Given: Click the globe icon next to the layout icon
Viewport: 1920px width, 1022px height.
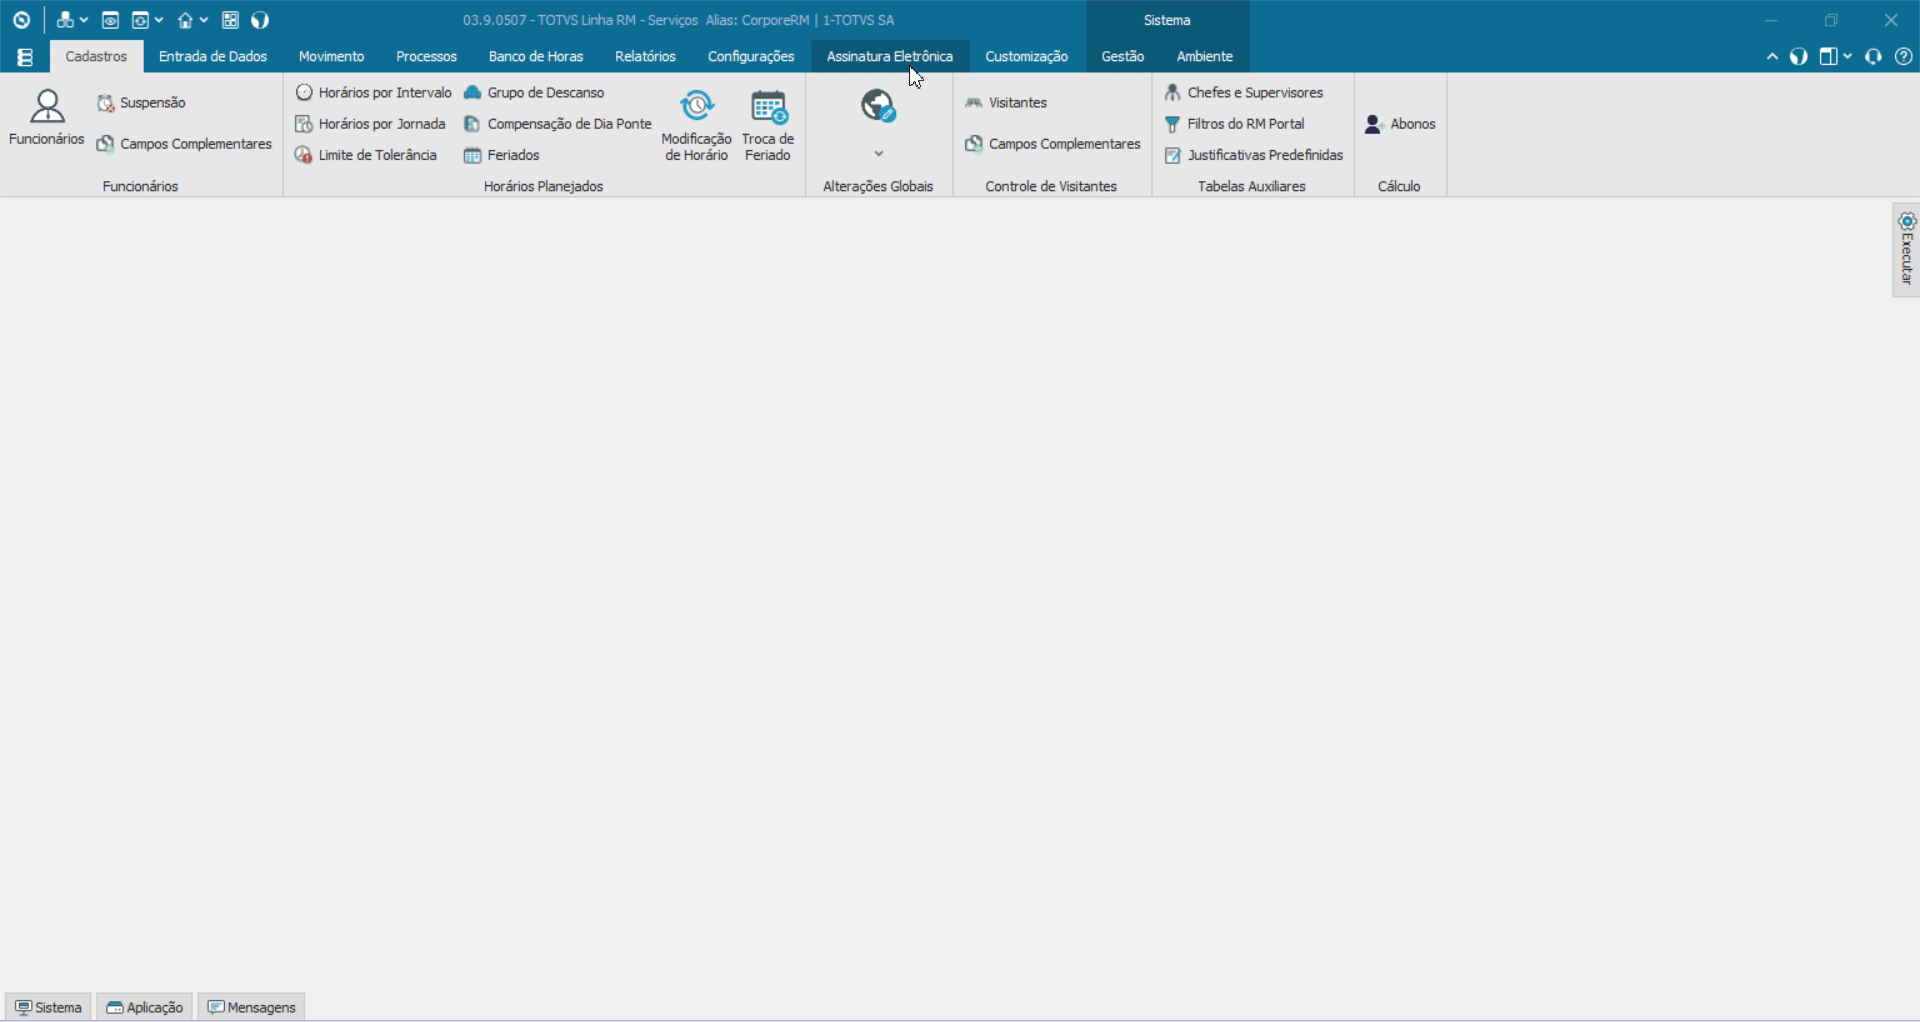Looking at the screenshot, I should click(1798, 57).
